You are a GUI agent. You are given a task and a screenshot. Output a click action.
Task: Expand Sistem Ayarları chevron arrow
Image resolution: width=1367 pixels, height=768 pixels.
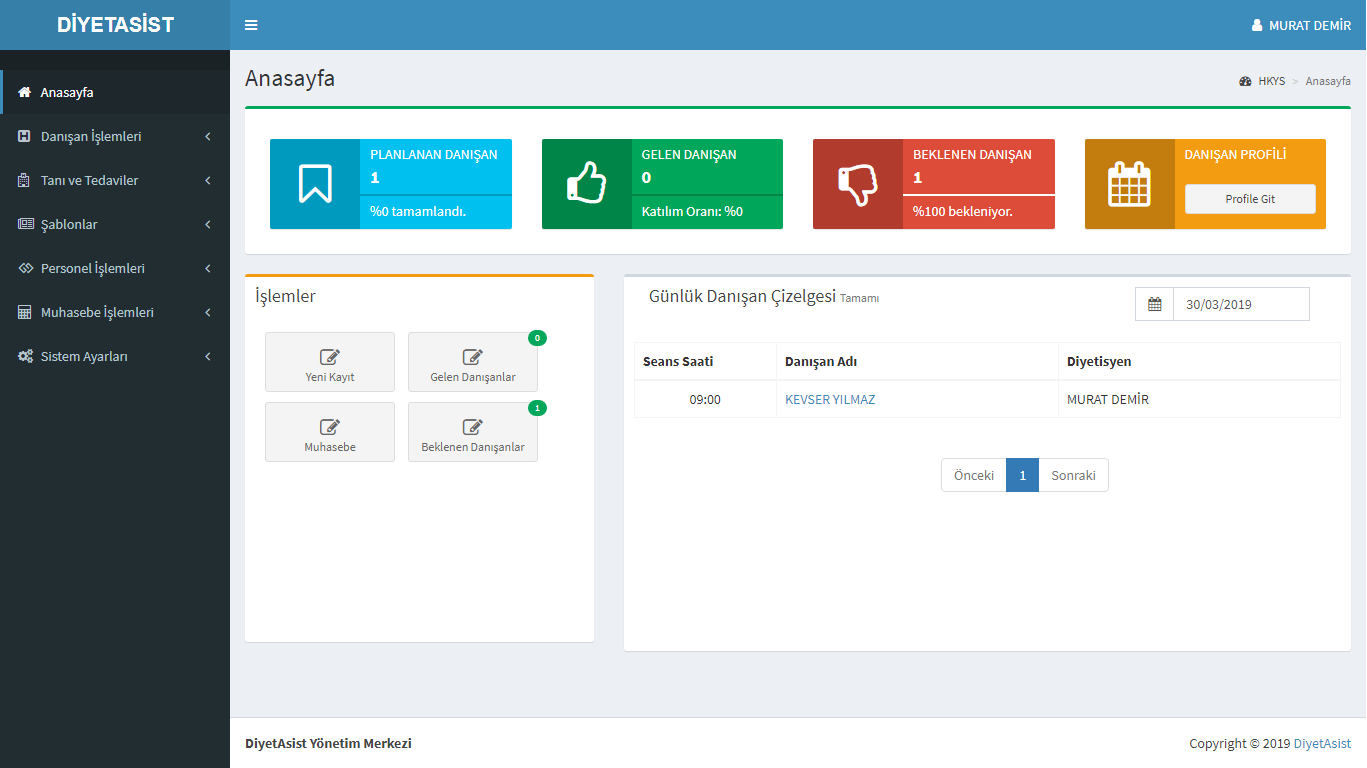coord(207,356)
